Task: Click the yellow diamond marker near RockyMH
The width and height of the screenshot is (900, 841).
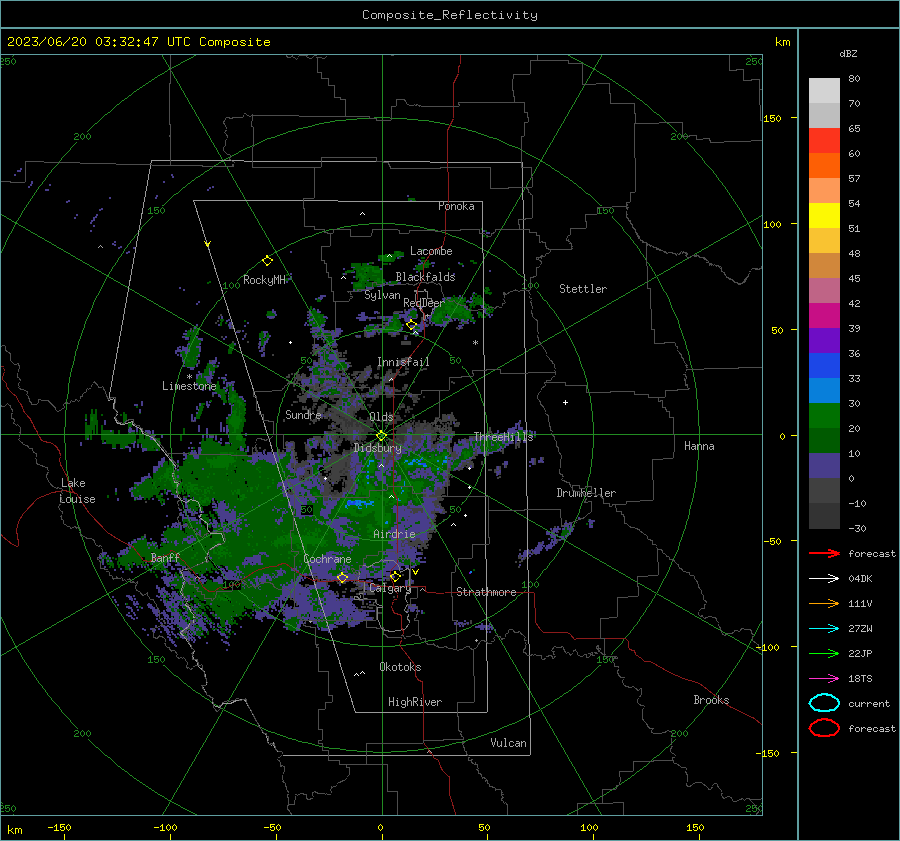Action: point(267,261)
